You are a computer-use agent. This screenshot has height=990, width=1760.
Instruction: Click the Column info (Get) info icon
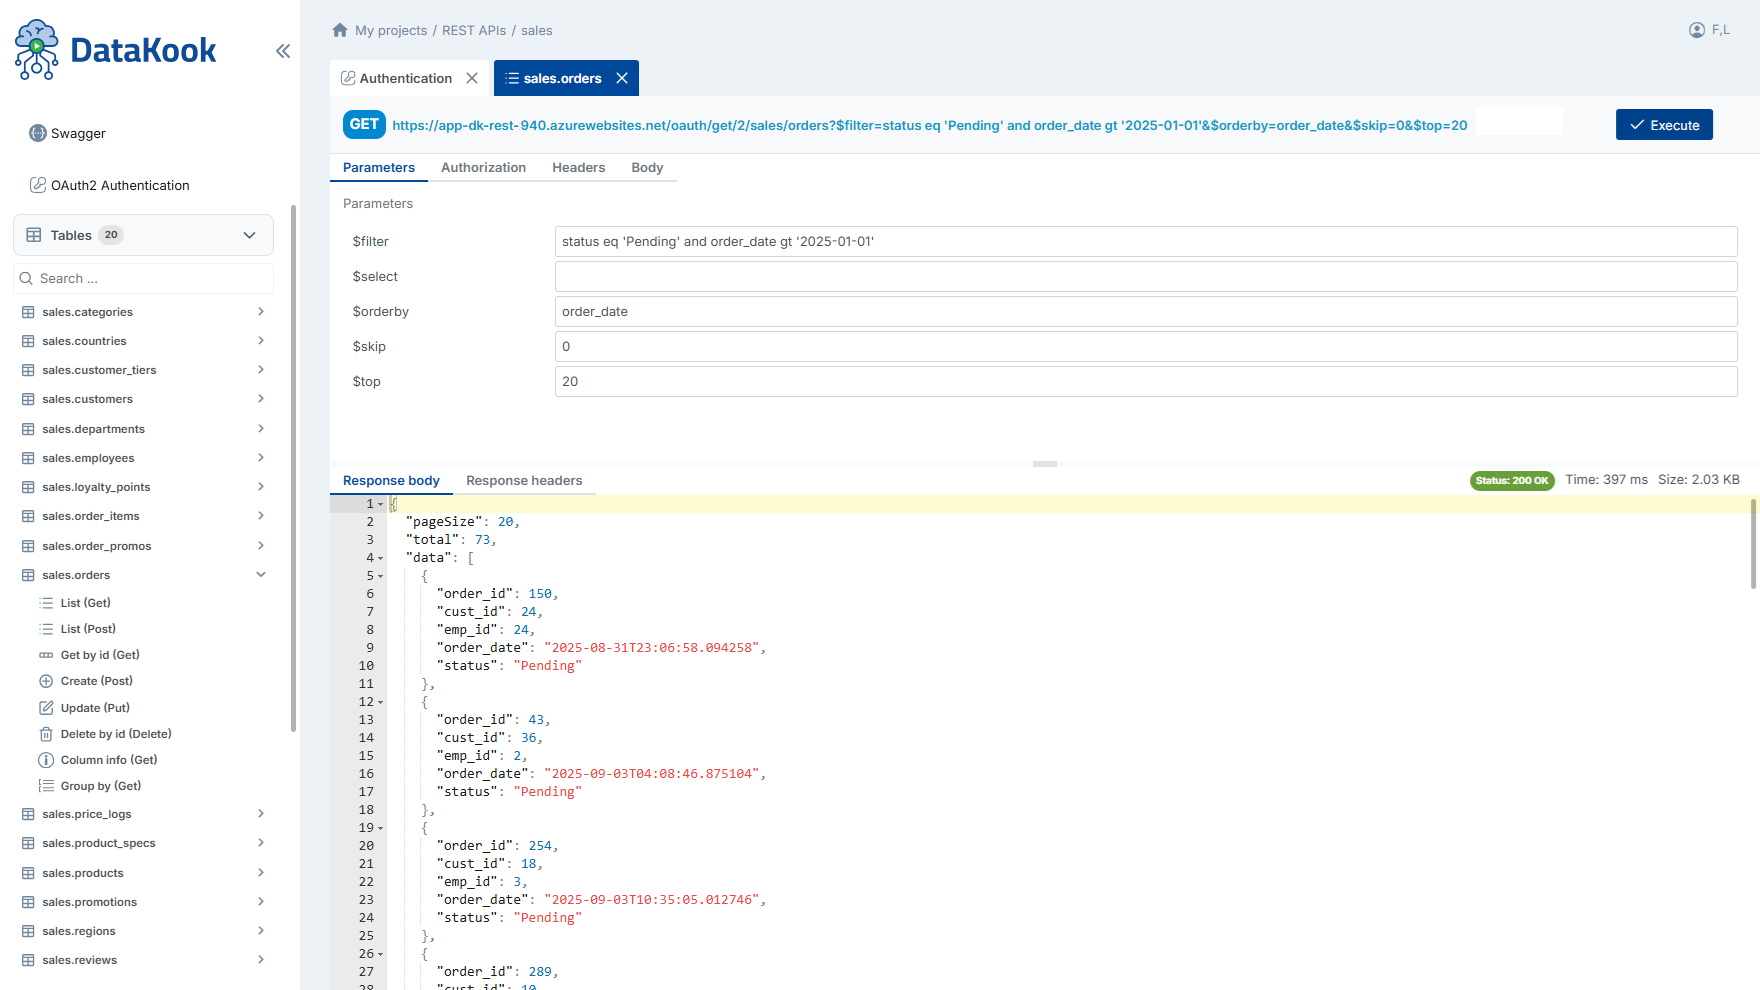click(x=46, y=760)
